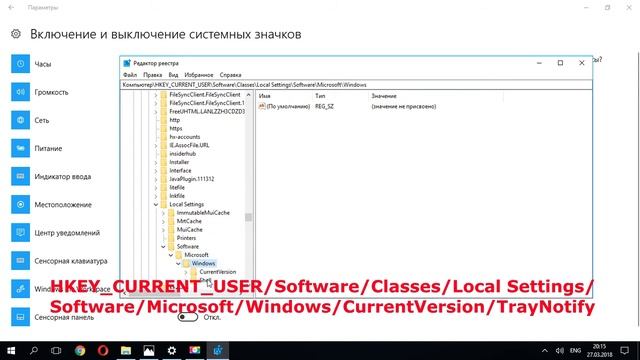Collapse the Microsoft key arrow
Viewport: 640px width, 360px height.
(x=171, y=255)
